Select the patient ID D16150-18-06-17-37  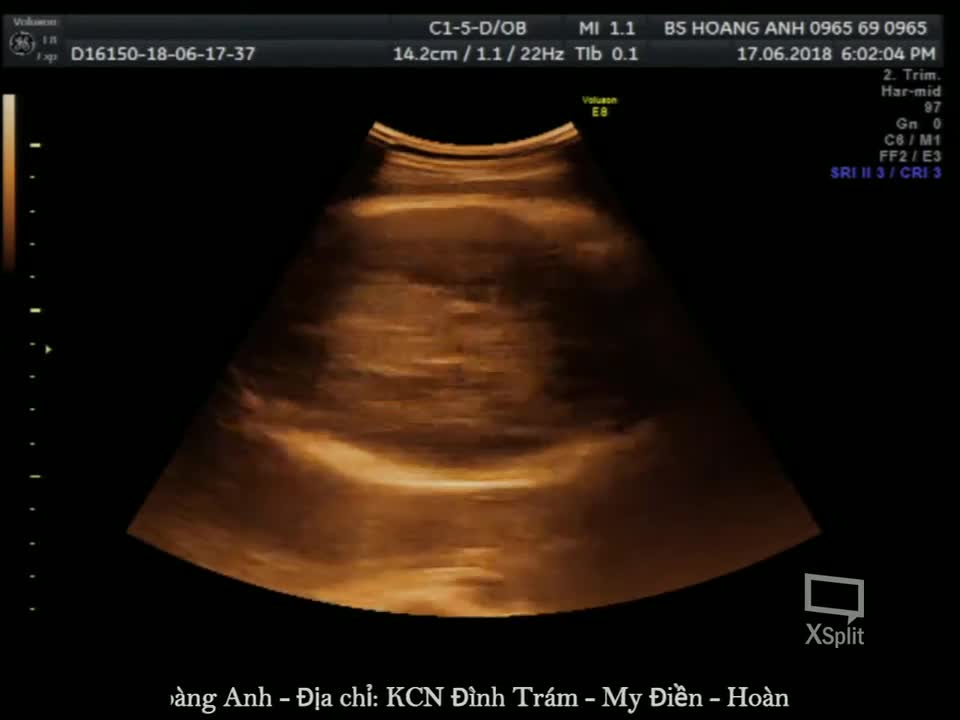click(x=163, y=54)
